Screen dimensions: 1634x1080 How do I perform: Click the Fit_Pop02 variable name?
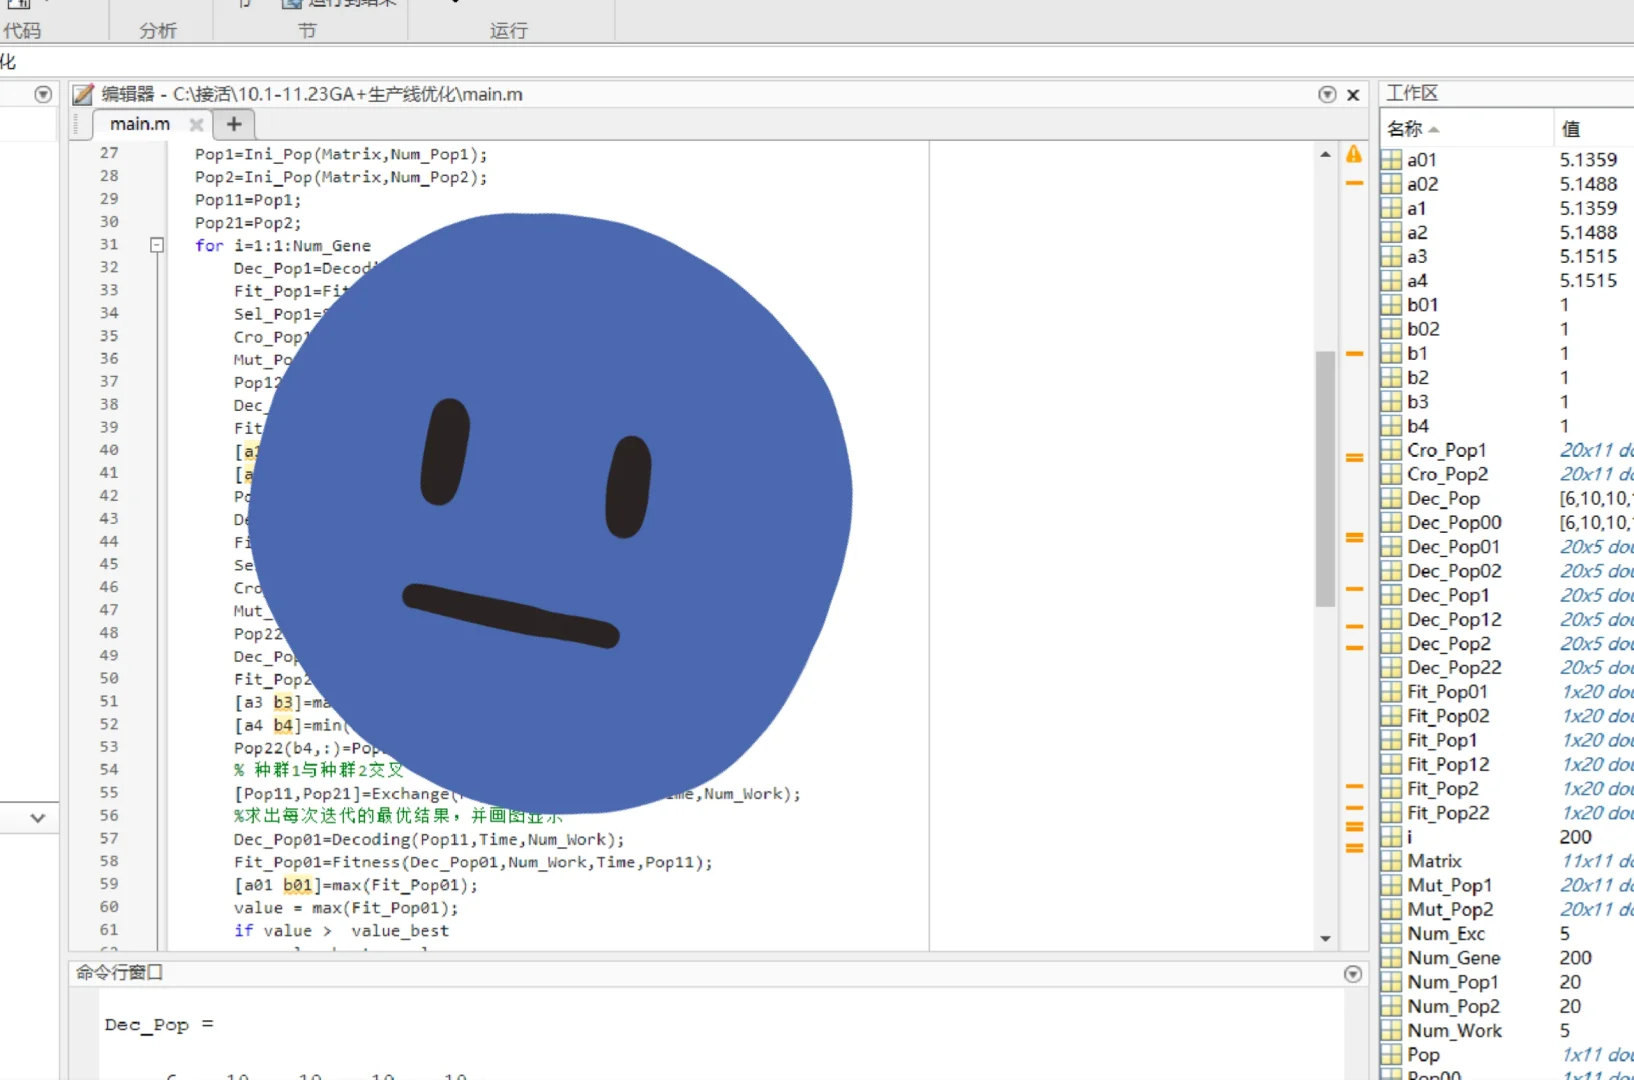coord(1448,716)
